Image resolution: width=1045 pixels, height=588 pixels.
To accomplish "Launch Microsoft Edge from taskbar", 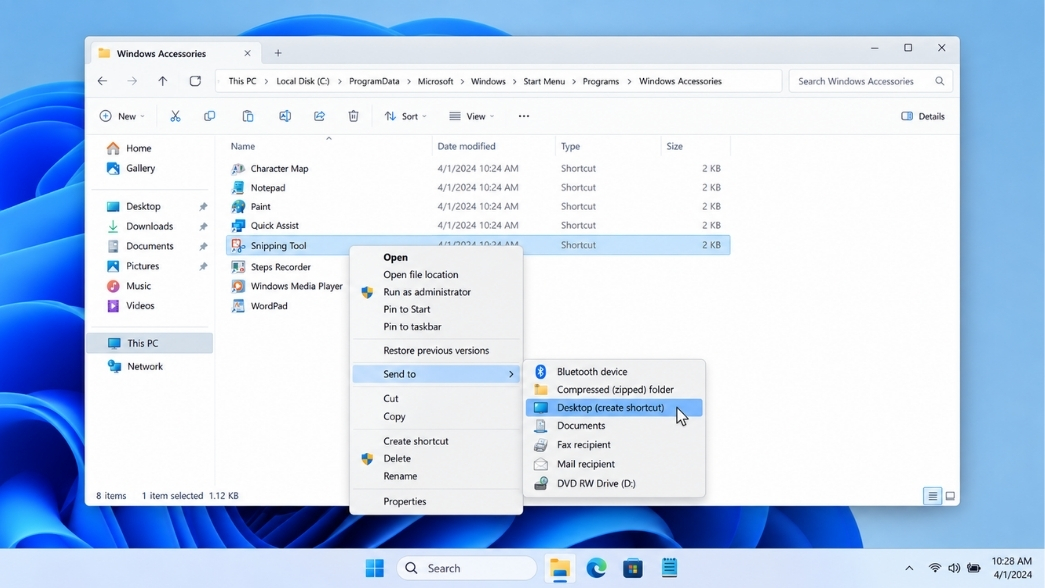I will [x=596, y=568].
